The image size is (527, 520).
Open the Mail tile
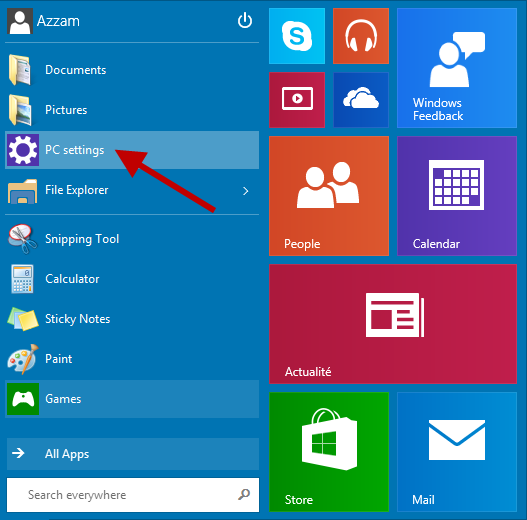(457, 452)
